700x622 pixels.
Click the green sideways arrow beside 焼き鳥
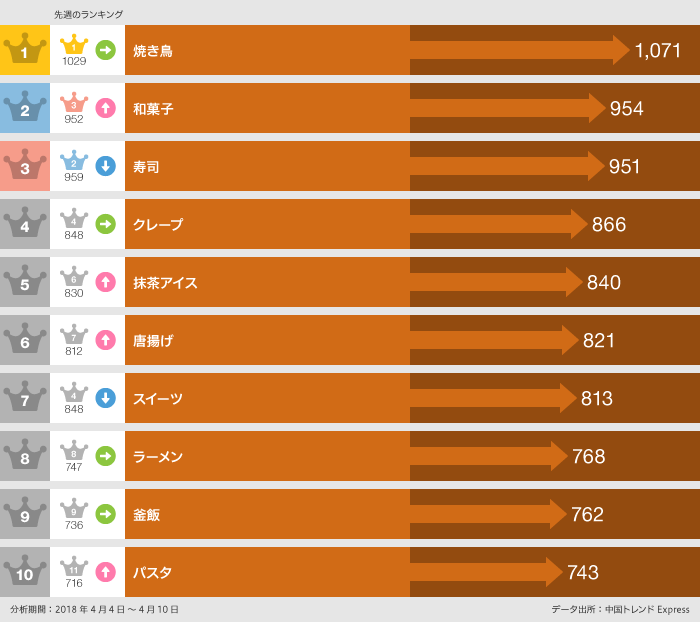(x=105, y=50)
